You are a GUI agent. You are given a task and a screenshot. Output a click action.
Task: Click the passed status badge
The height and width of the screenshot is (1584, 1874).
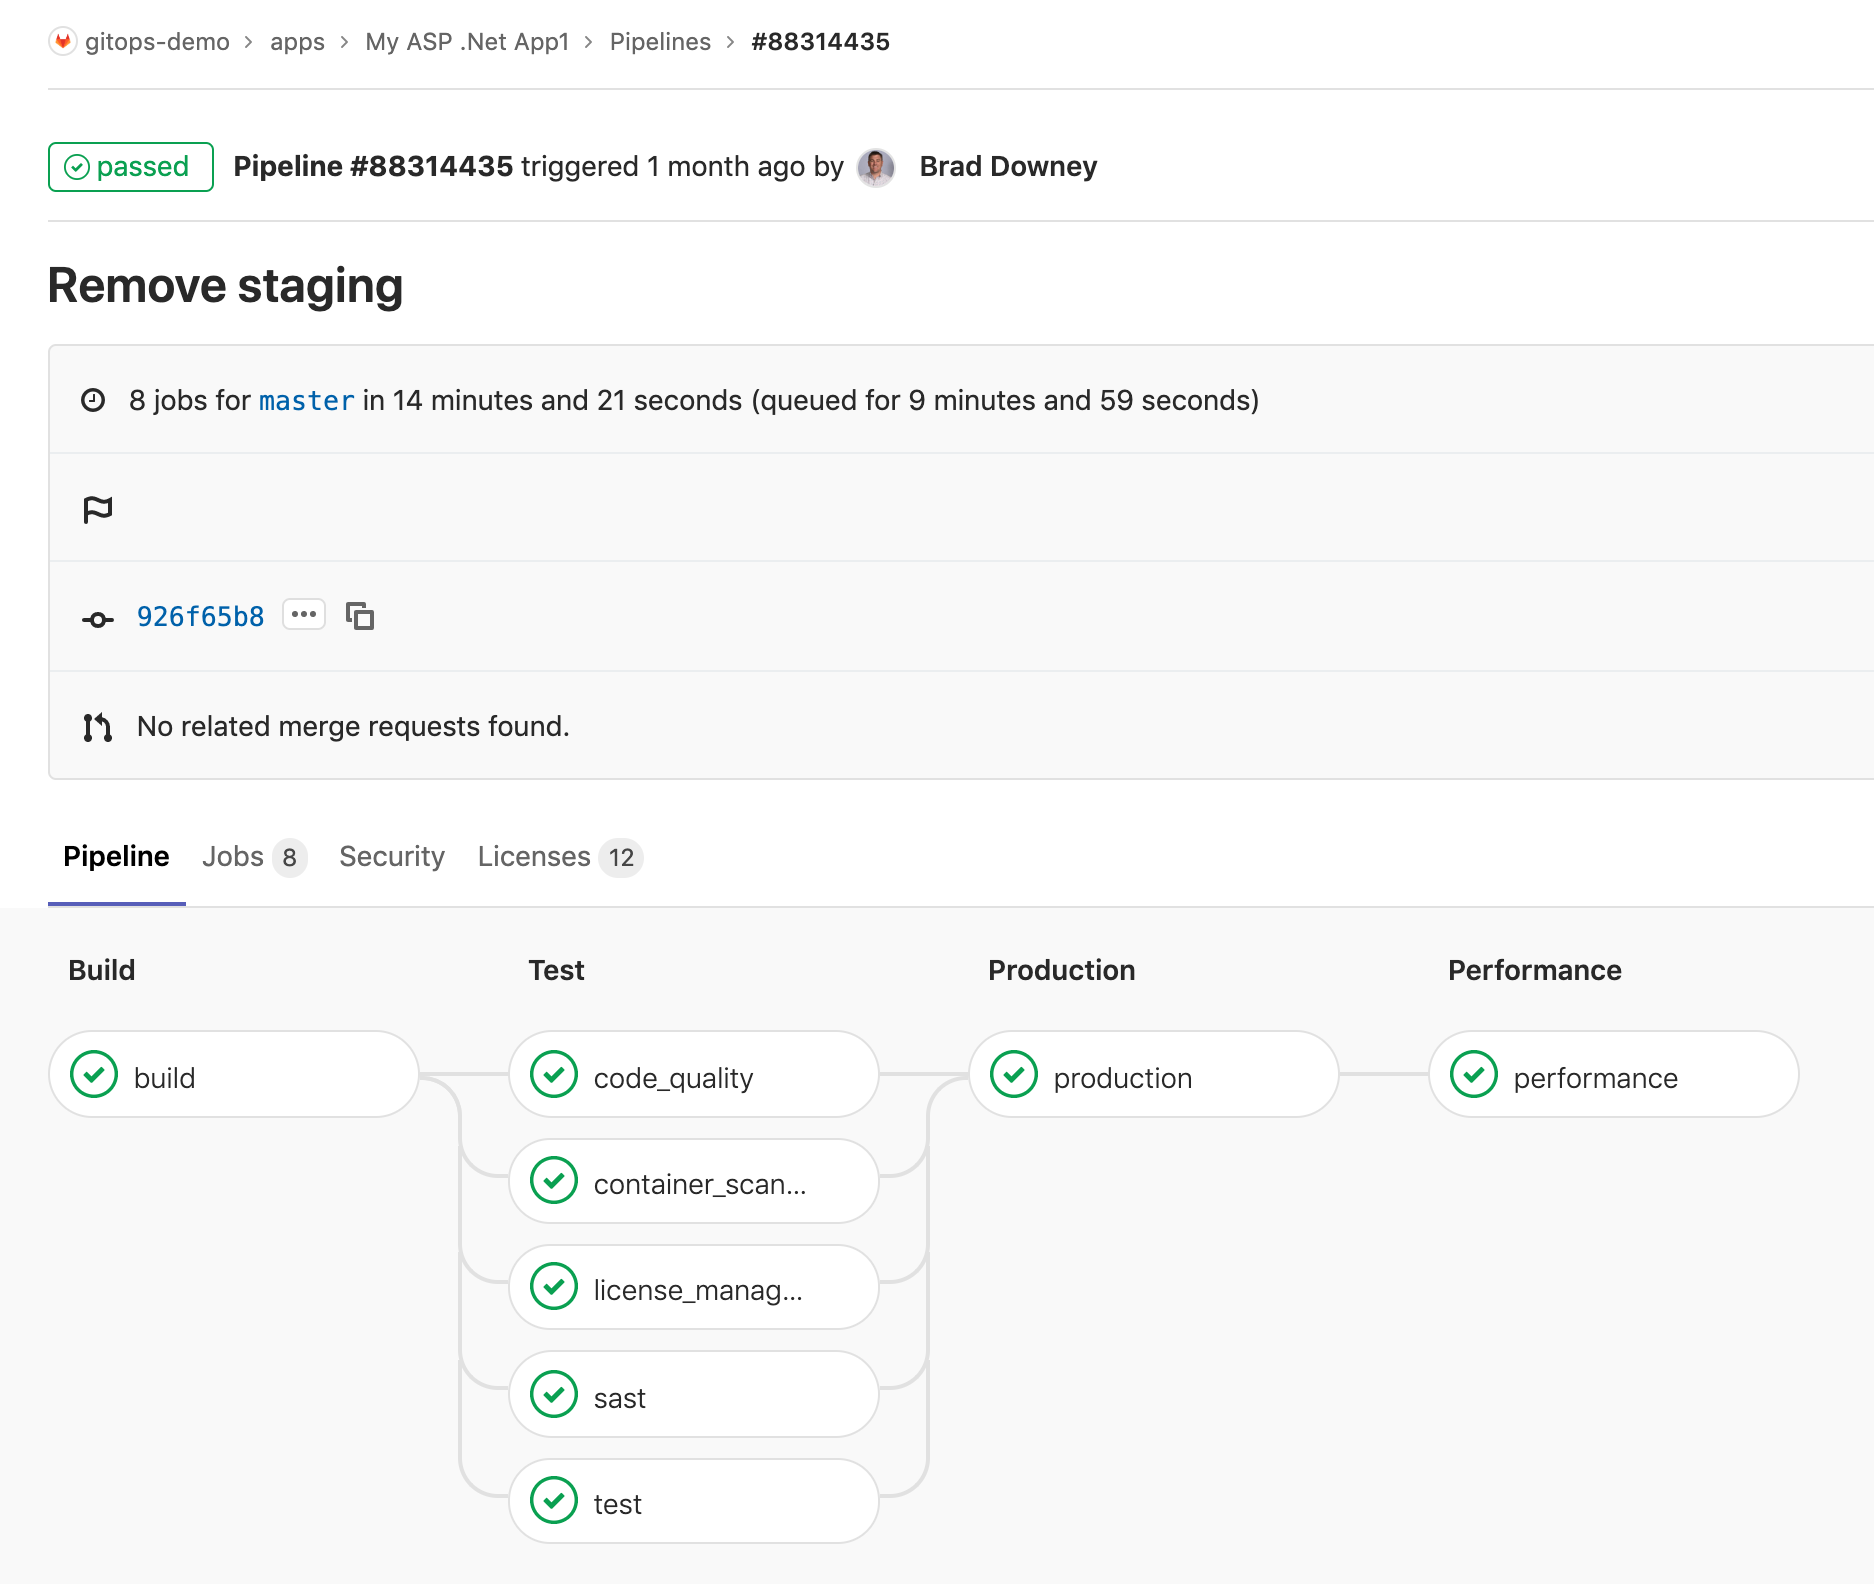(131, 167)
